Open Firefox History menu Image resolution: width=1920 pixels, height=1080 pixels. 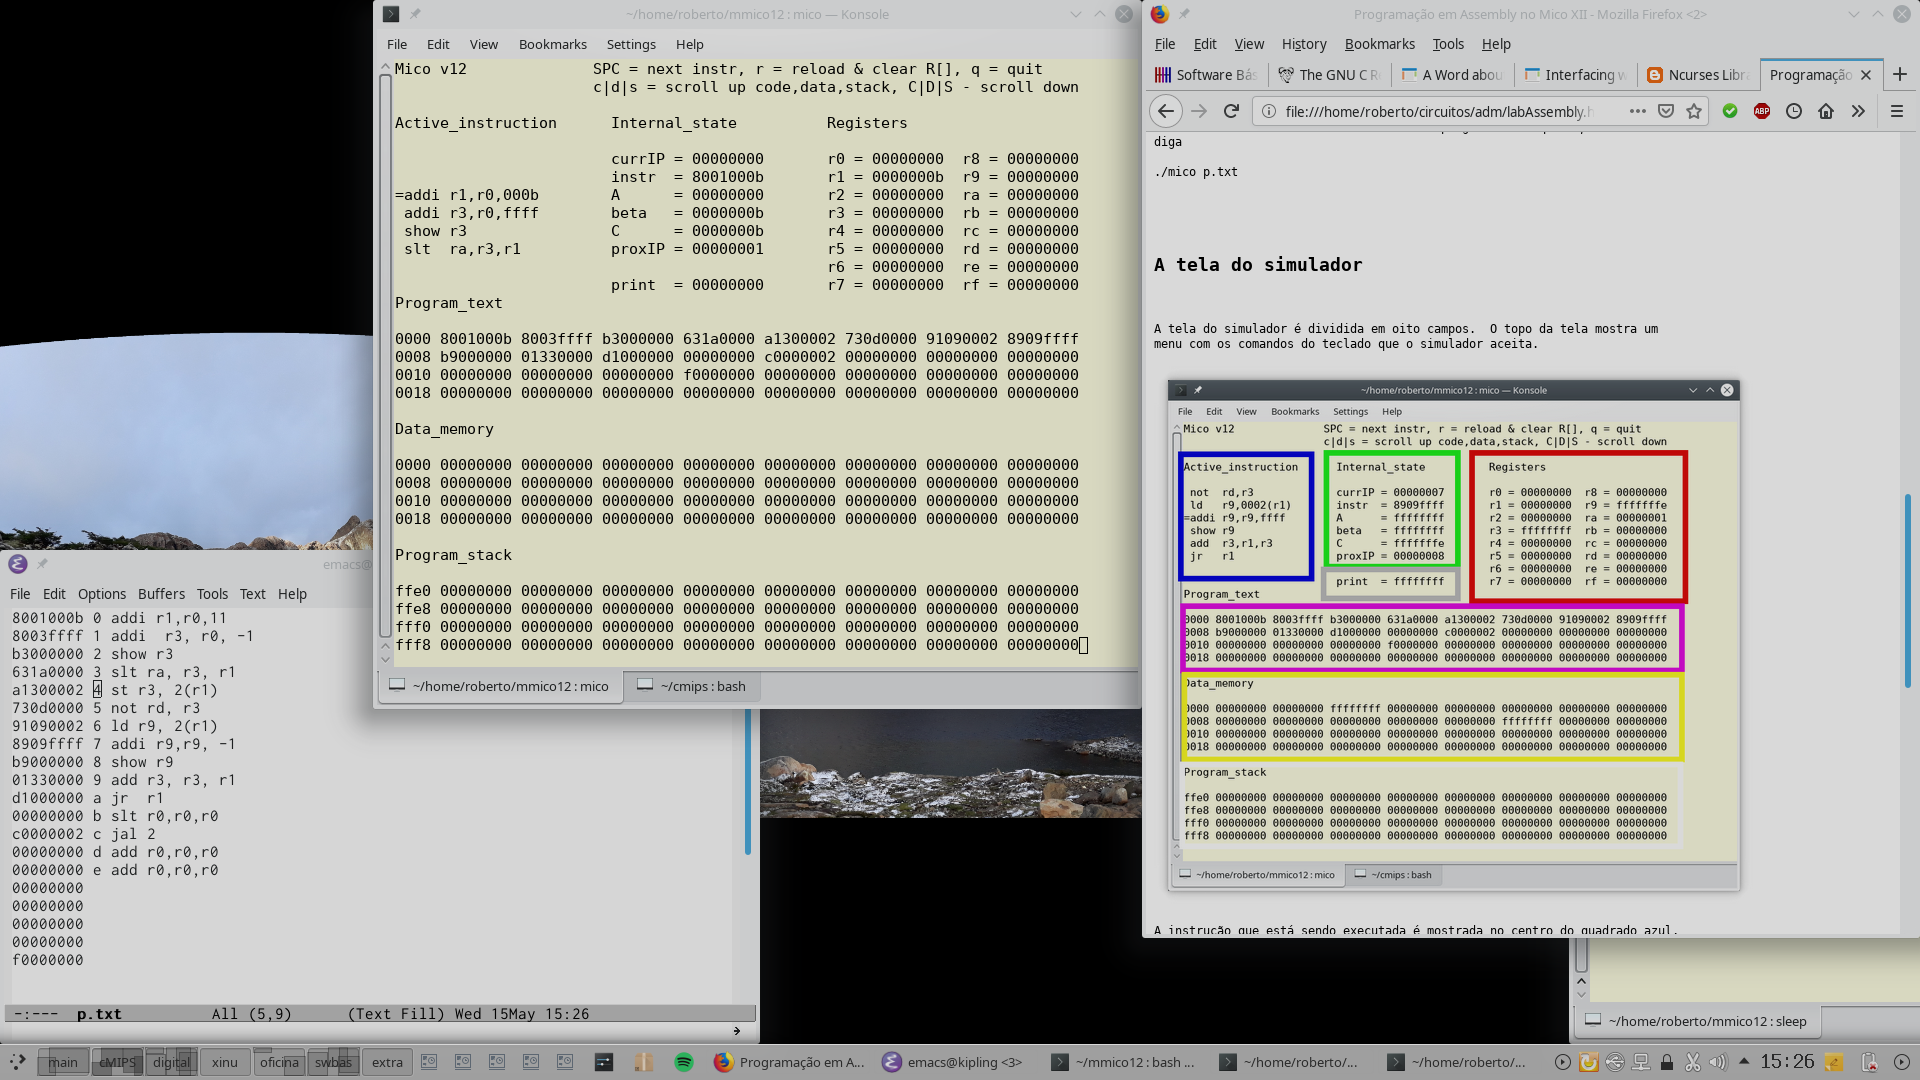point(1304,44)
